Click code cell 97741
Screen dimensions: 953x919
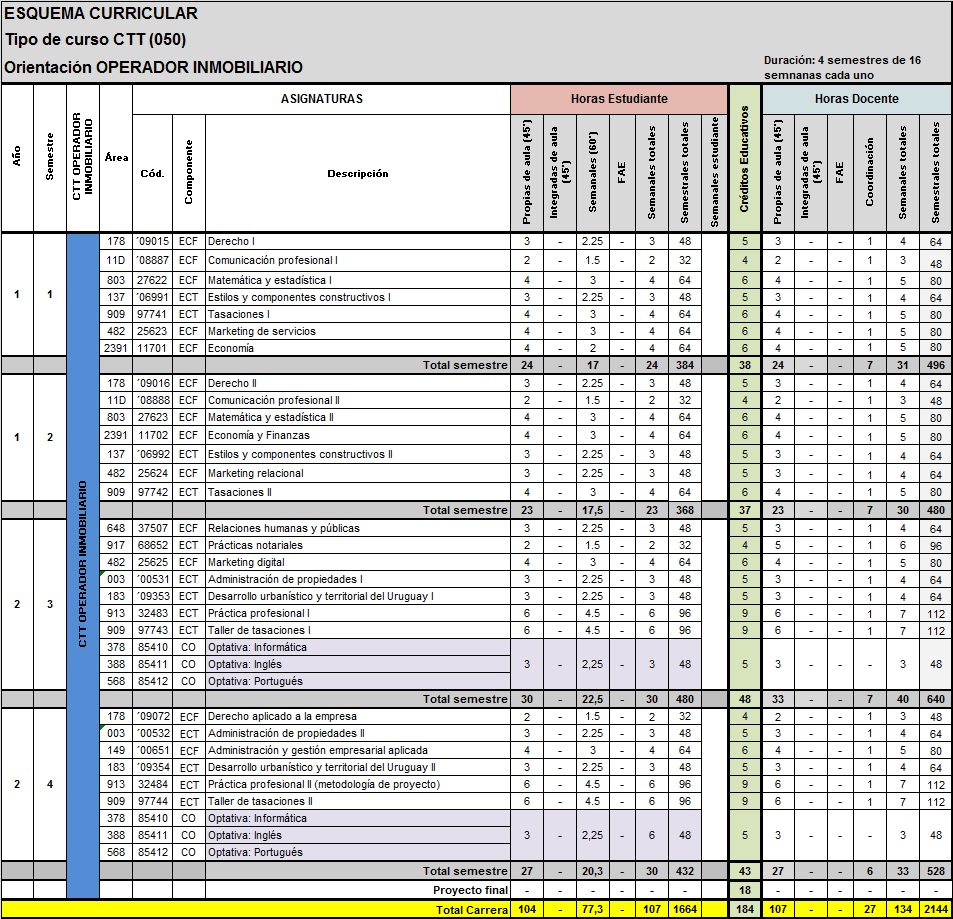coord(152,314)
